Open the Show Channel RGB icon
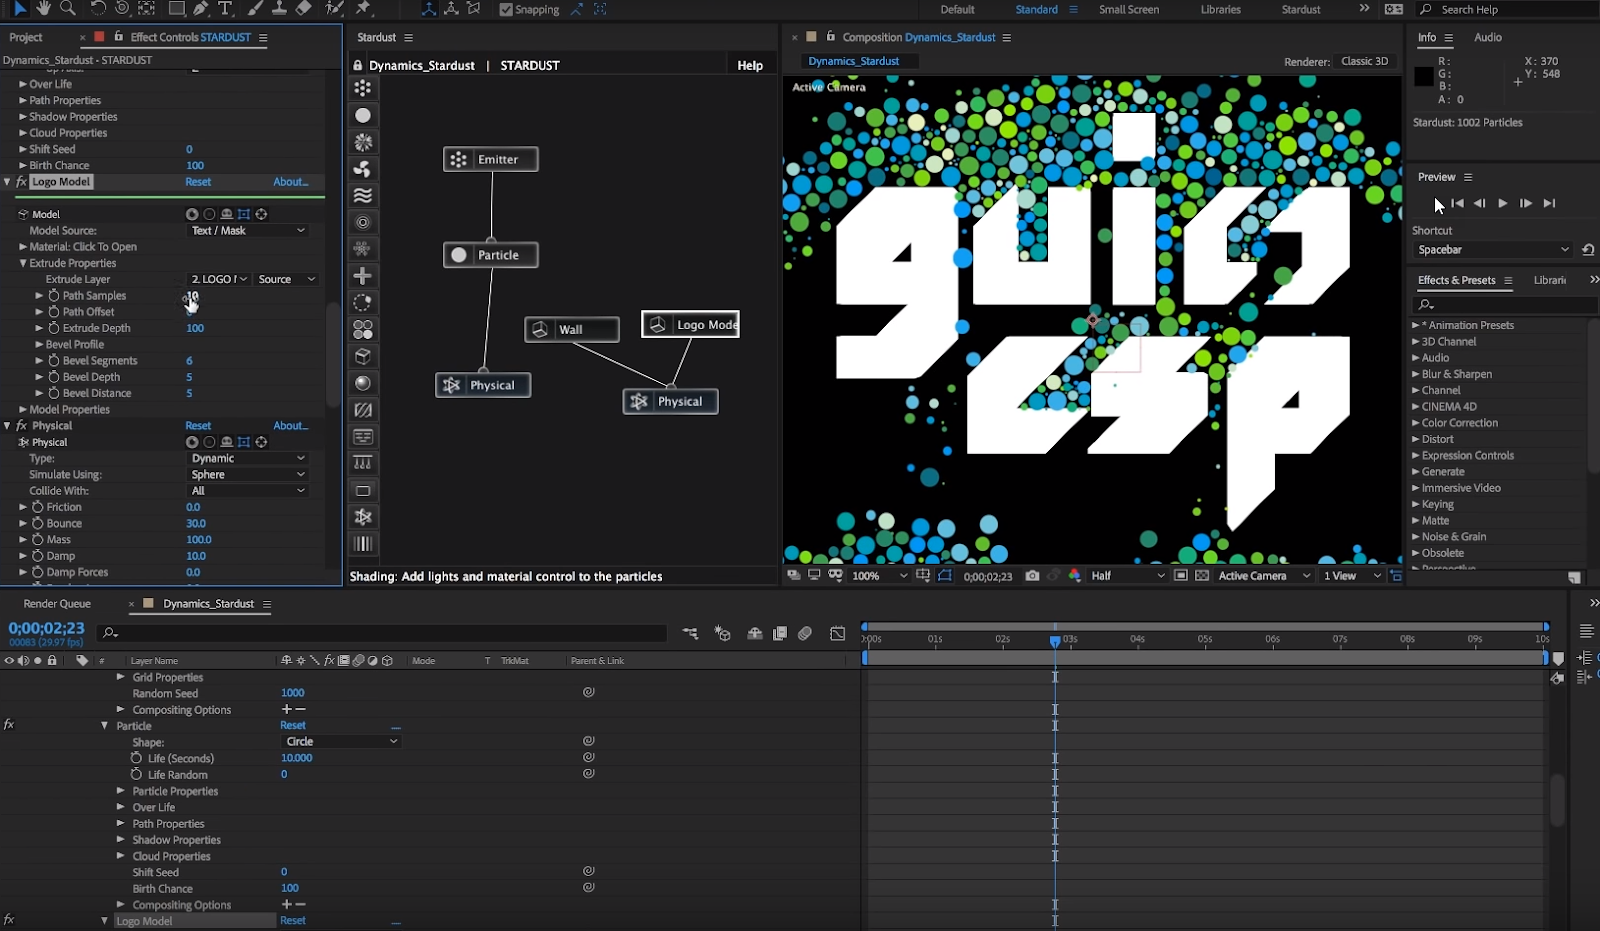Image resolution: width=1600 pixels, height=931 pixels. pos(1075,575)
